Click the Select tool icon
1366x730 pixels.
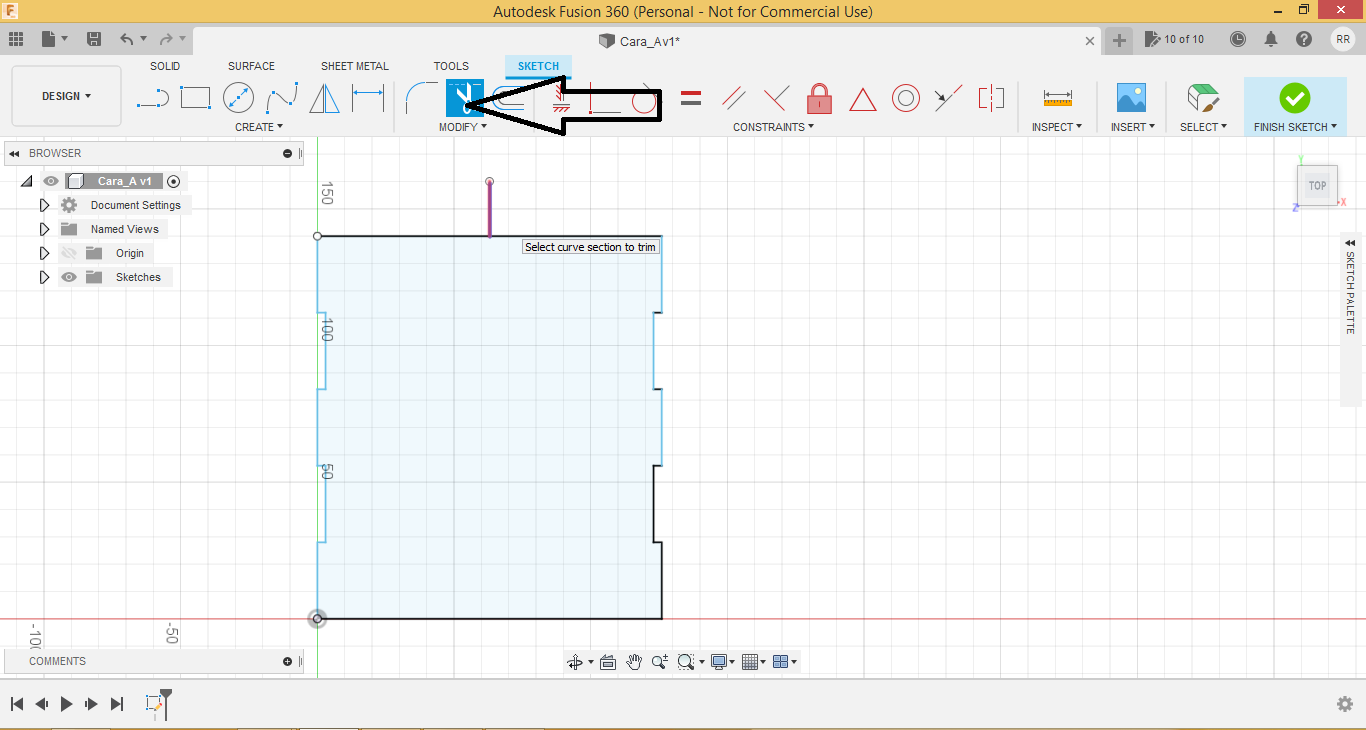point(1203,98)
